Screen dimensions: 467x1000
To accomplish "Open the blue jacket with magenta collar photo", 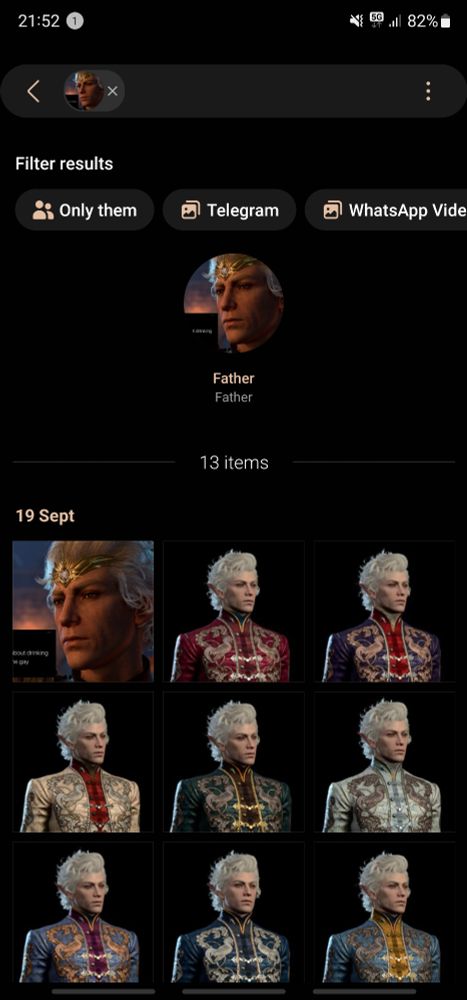I will [83, 913].
